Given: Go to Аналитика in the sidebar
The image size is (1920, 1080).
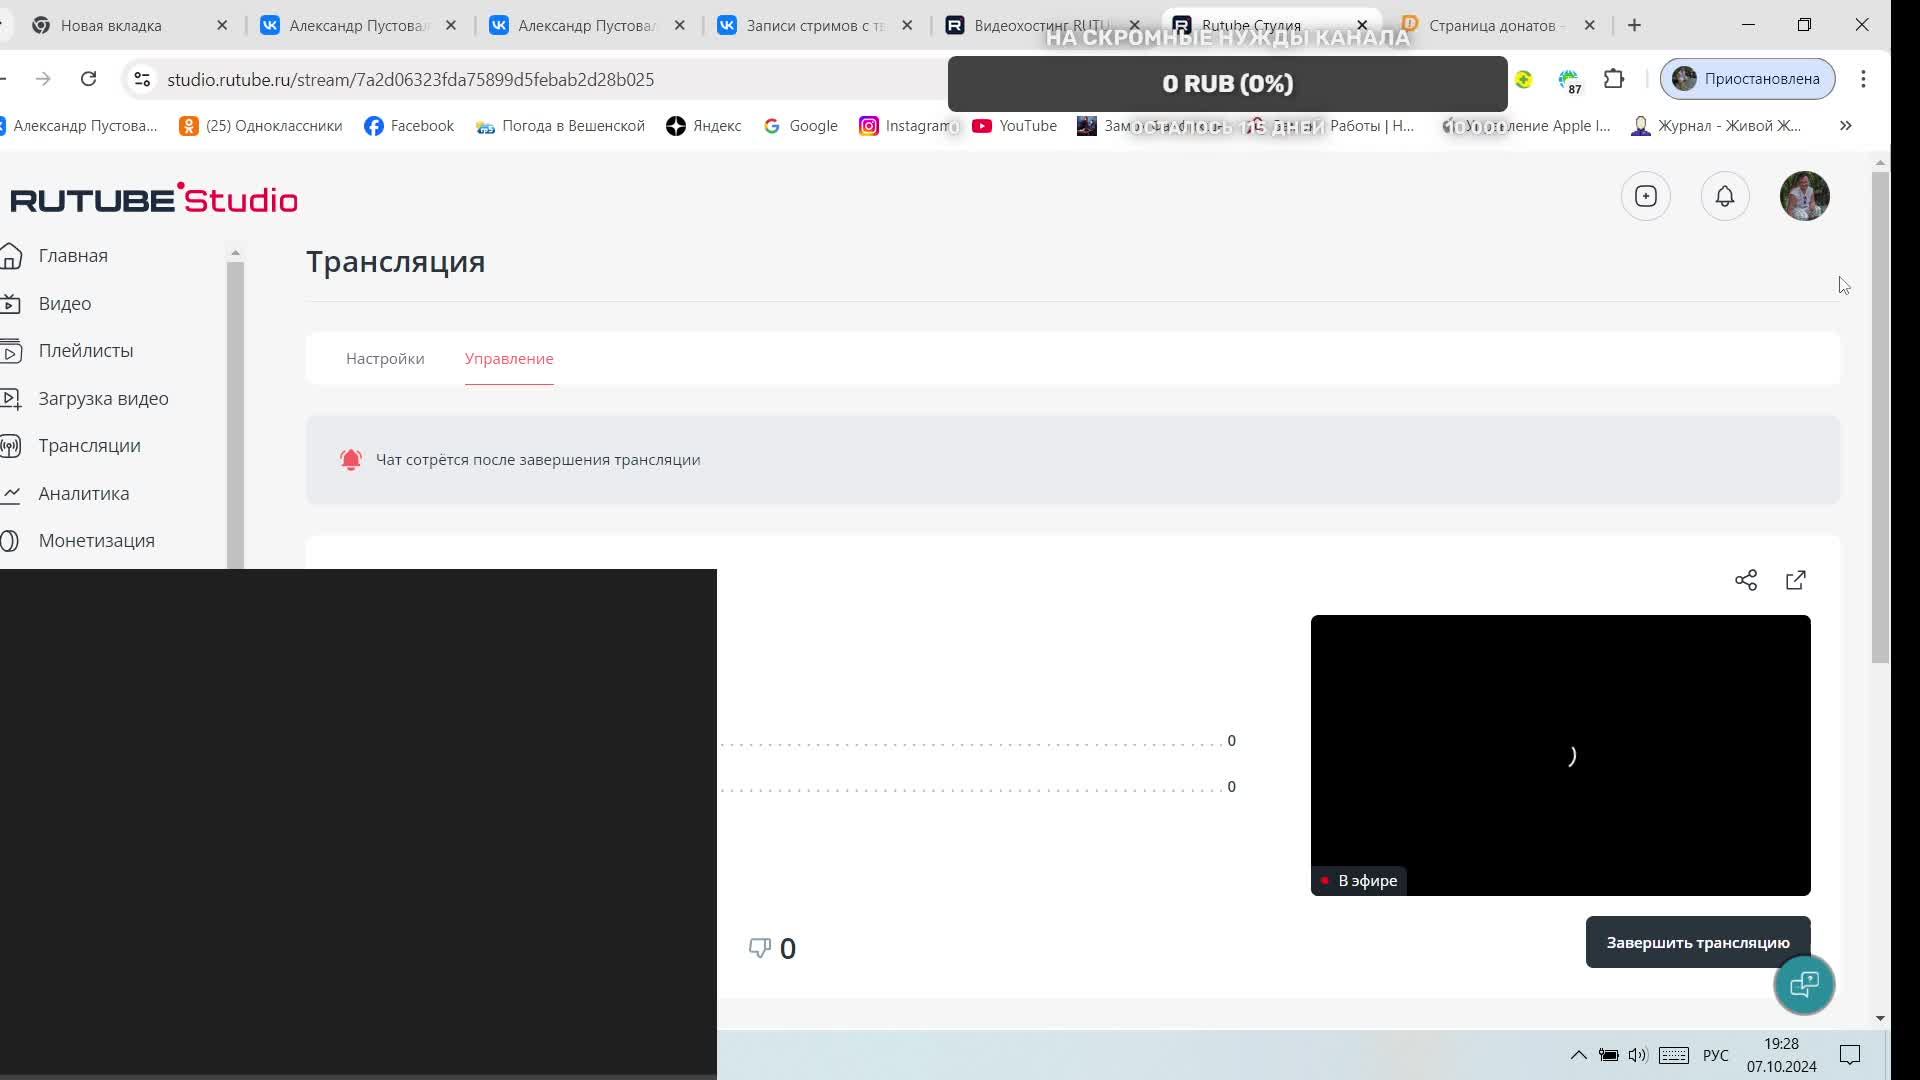Looking at the screenshot, I should 84,493.
